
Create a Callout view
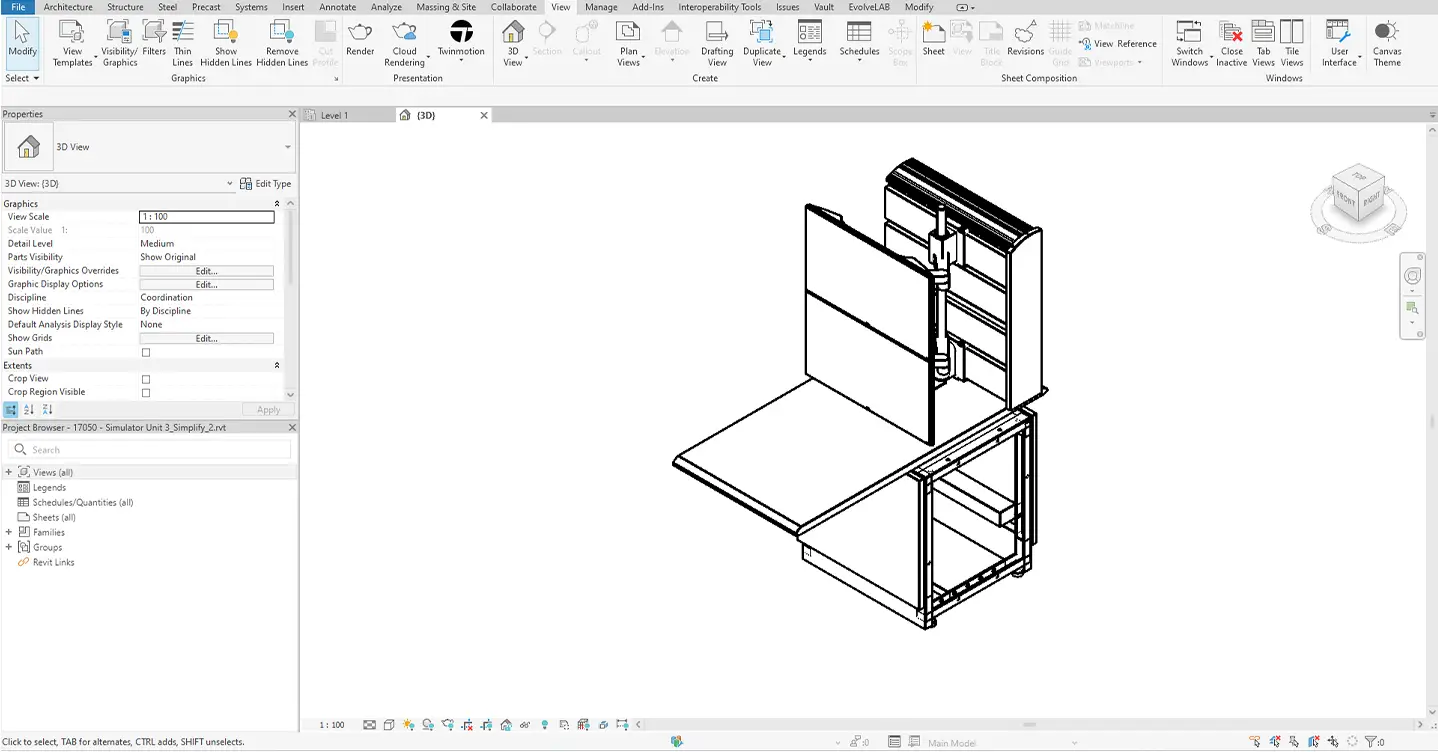coord(587,42)
